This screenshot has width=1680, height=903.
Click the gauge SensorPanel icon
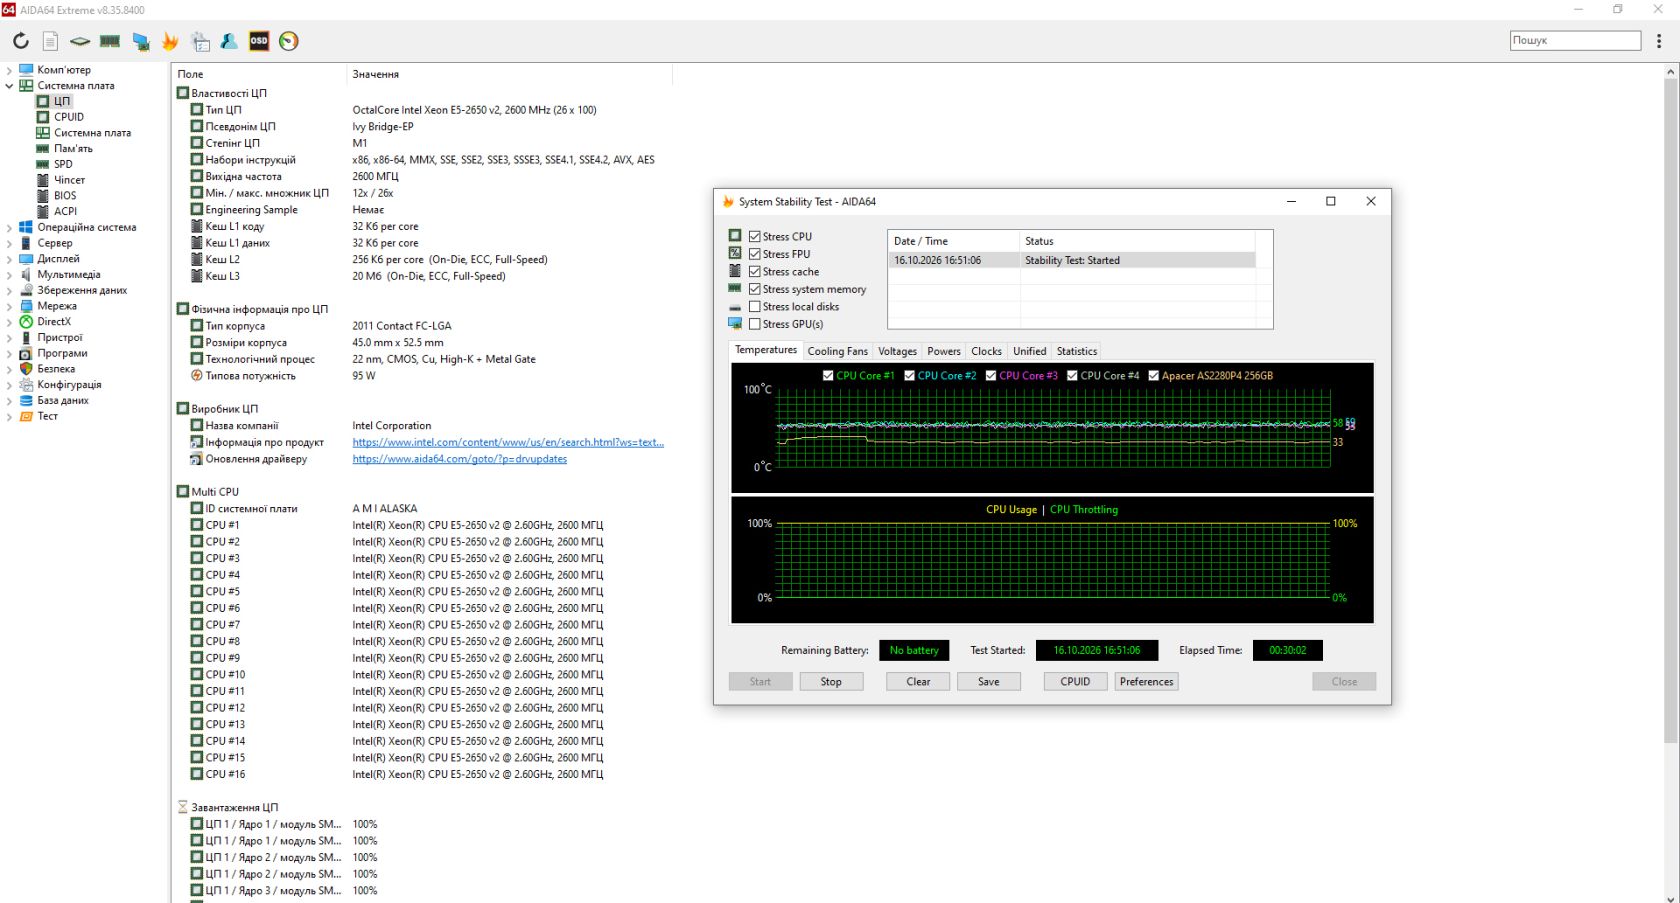coord(289,41)
